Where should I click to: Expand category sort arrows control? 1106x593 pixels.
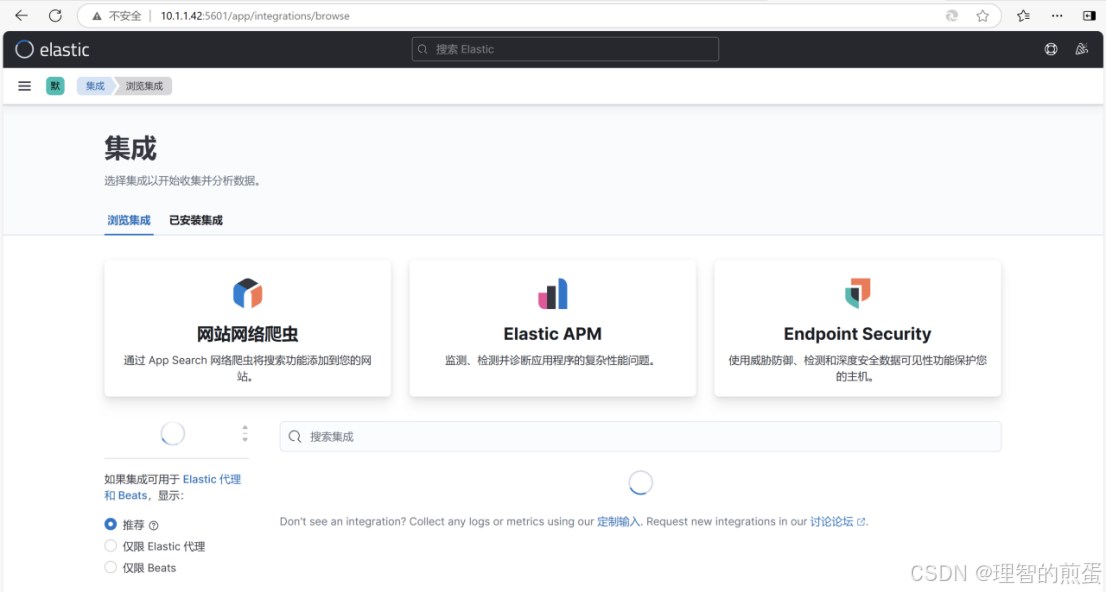click(245, 434)
